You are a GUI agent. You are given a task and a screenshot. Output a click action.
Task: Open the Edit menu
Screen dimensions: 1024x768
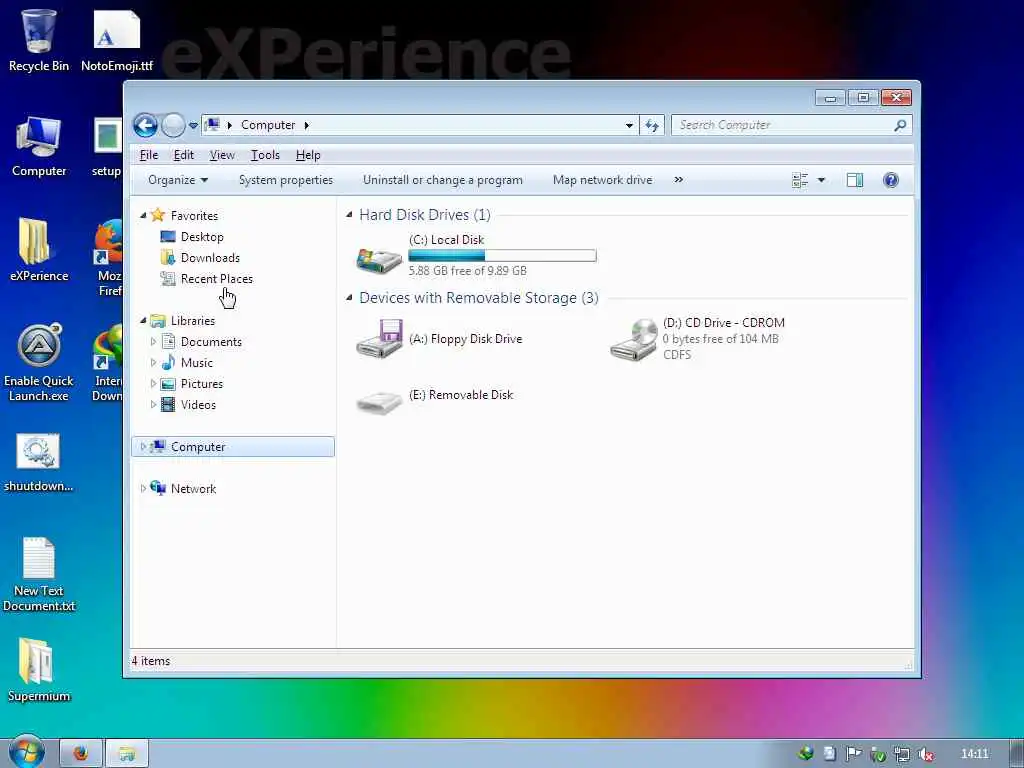point(184,155)
